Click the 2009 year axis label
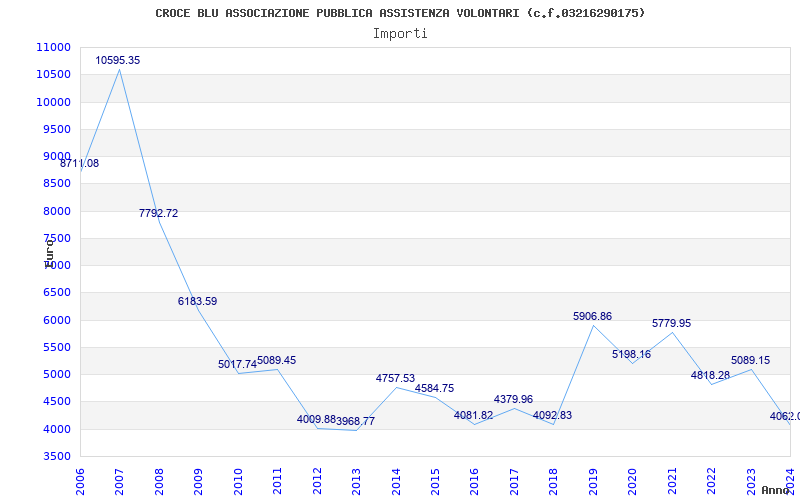Image resolution: width=800 pixels, height=500 pixels. coord(198,482)
